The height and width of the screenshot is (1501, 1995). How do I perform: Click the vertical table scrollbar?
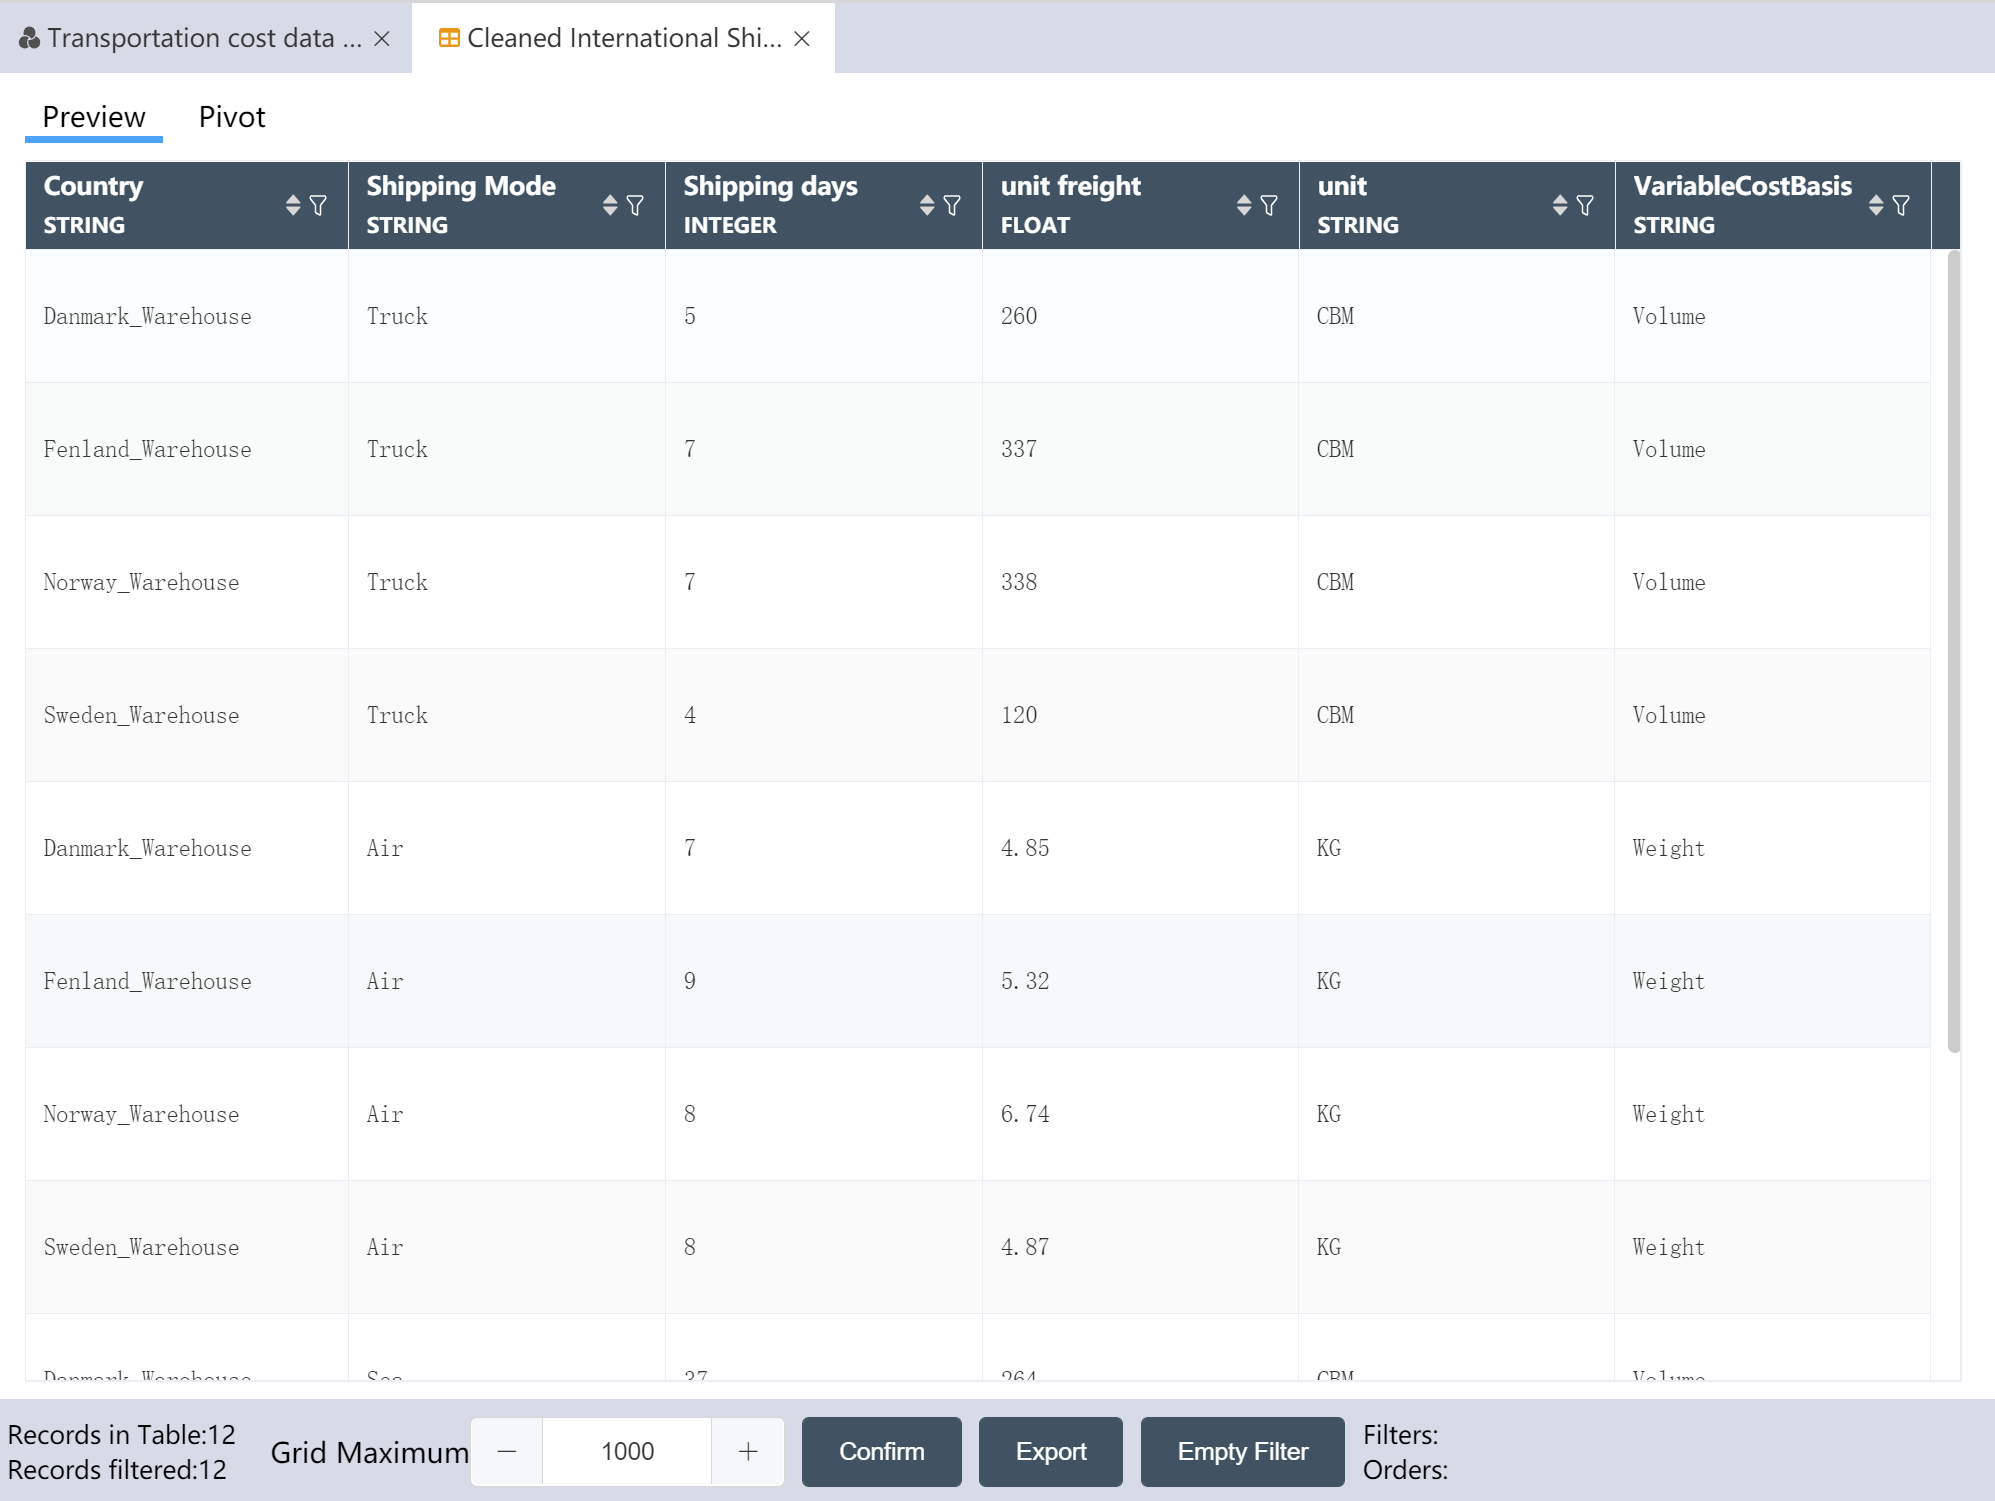click(1953, 651)
